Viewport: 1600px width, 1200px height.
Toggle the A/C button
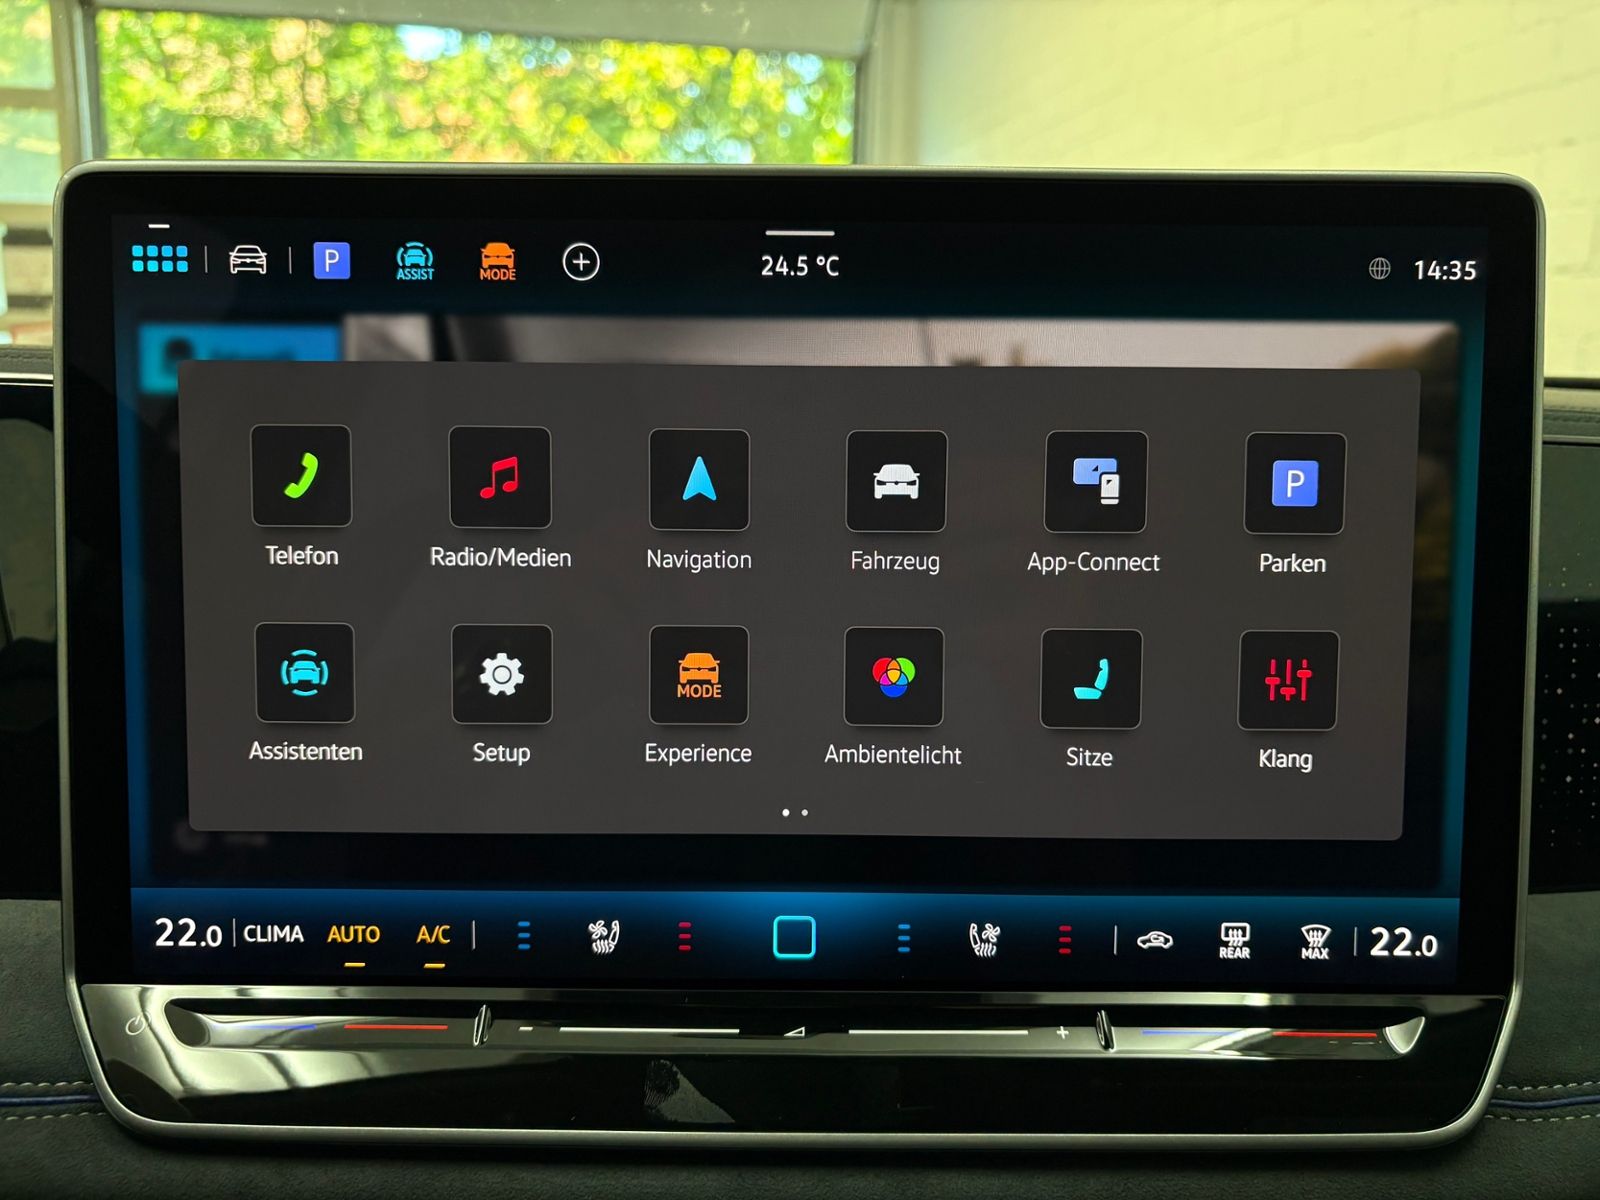[433, 935]
